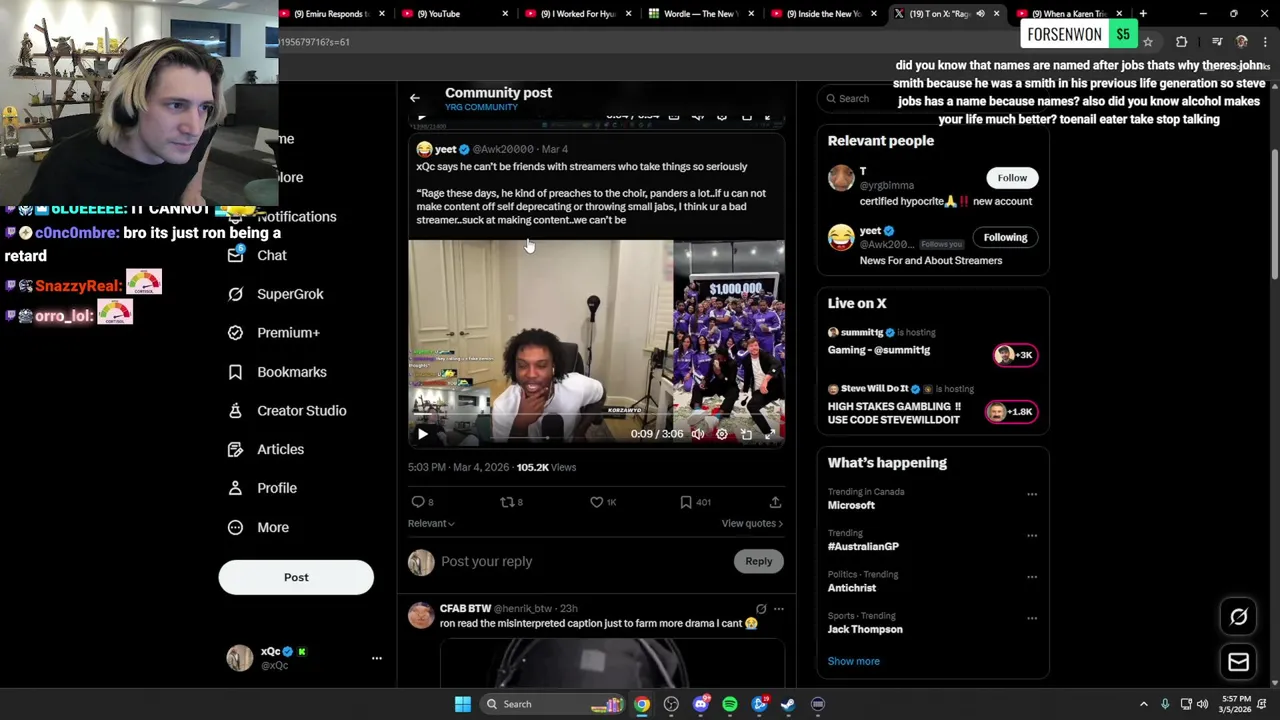The image size is (1280, 720).
Task: Share the post with the upload icon
Action: tap(775, 502)
